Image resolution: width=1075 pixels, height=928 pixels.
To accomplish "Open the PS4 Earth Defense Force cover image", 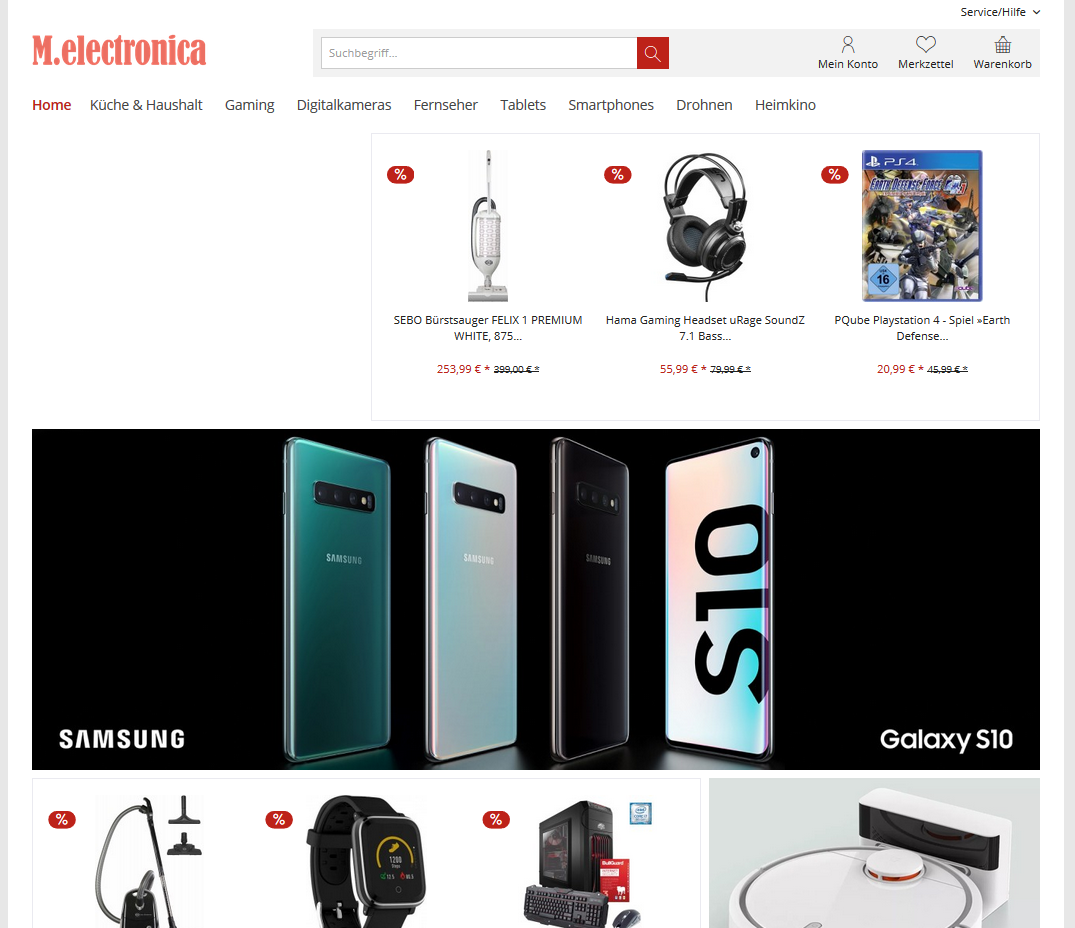I will [x=922, y=225].
